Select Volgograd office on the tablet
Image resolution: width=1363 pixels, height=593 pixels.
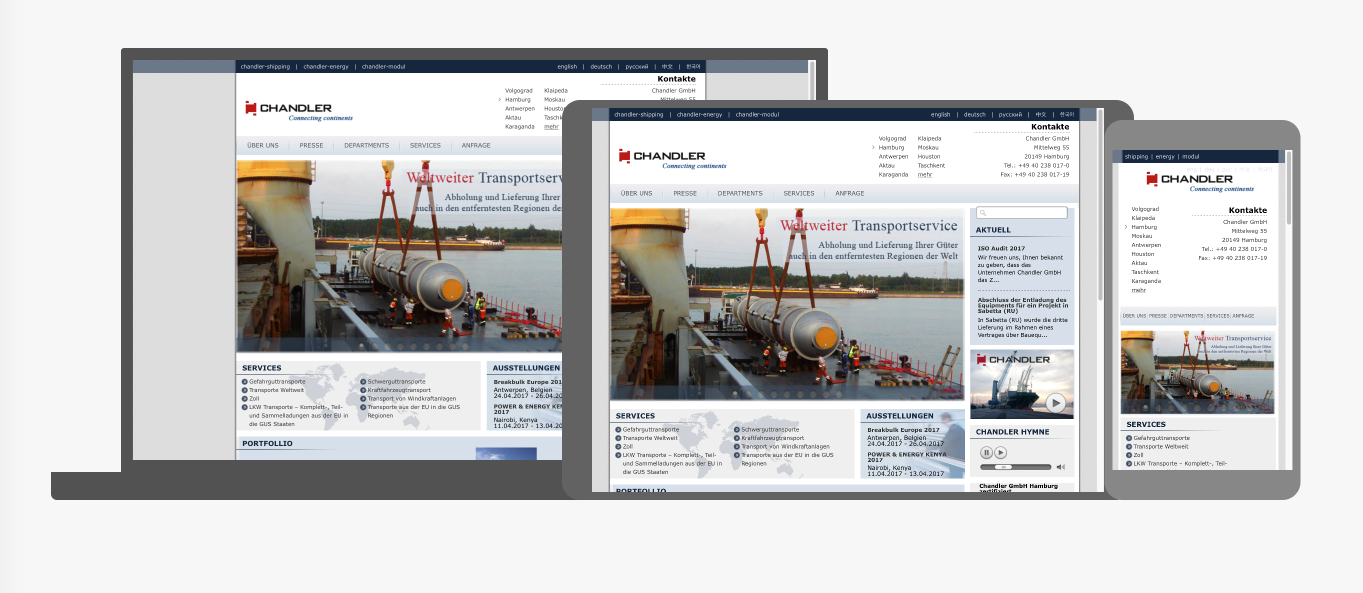pyautogui.click(x=892, y=138)
